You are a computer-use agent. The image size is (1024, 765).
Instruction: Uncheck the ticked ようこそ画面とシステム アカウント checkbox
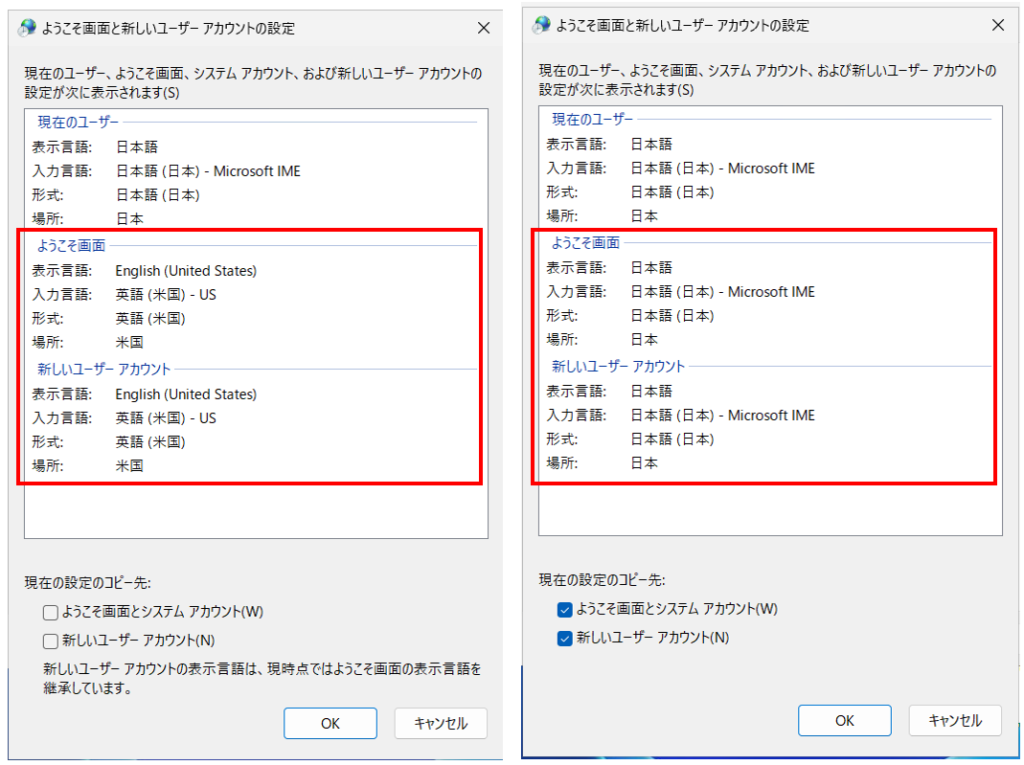click(x=565, y=609)
